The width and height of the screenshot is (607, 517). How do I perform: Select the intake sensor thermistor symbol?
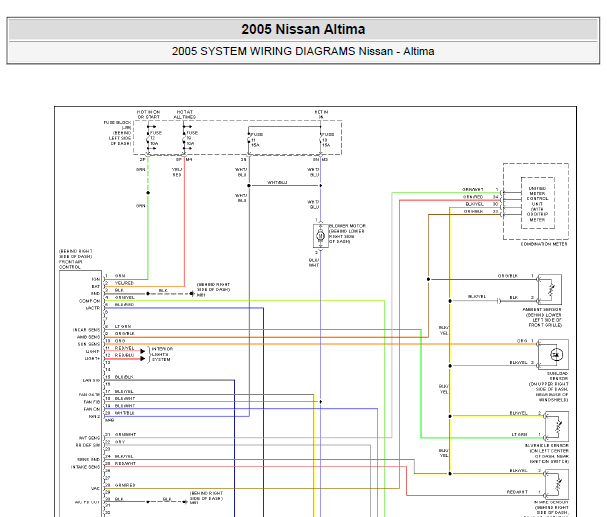[557, 484]
